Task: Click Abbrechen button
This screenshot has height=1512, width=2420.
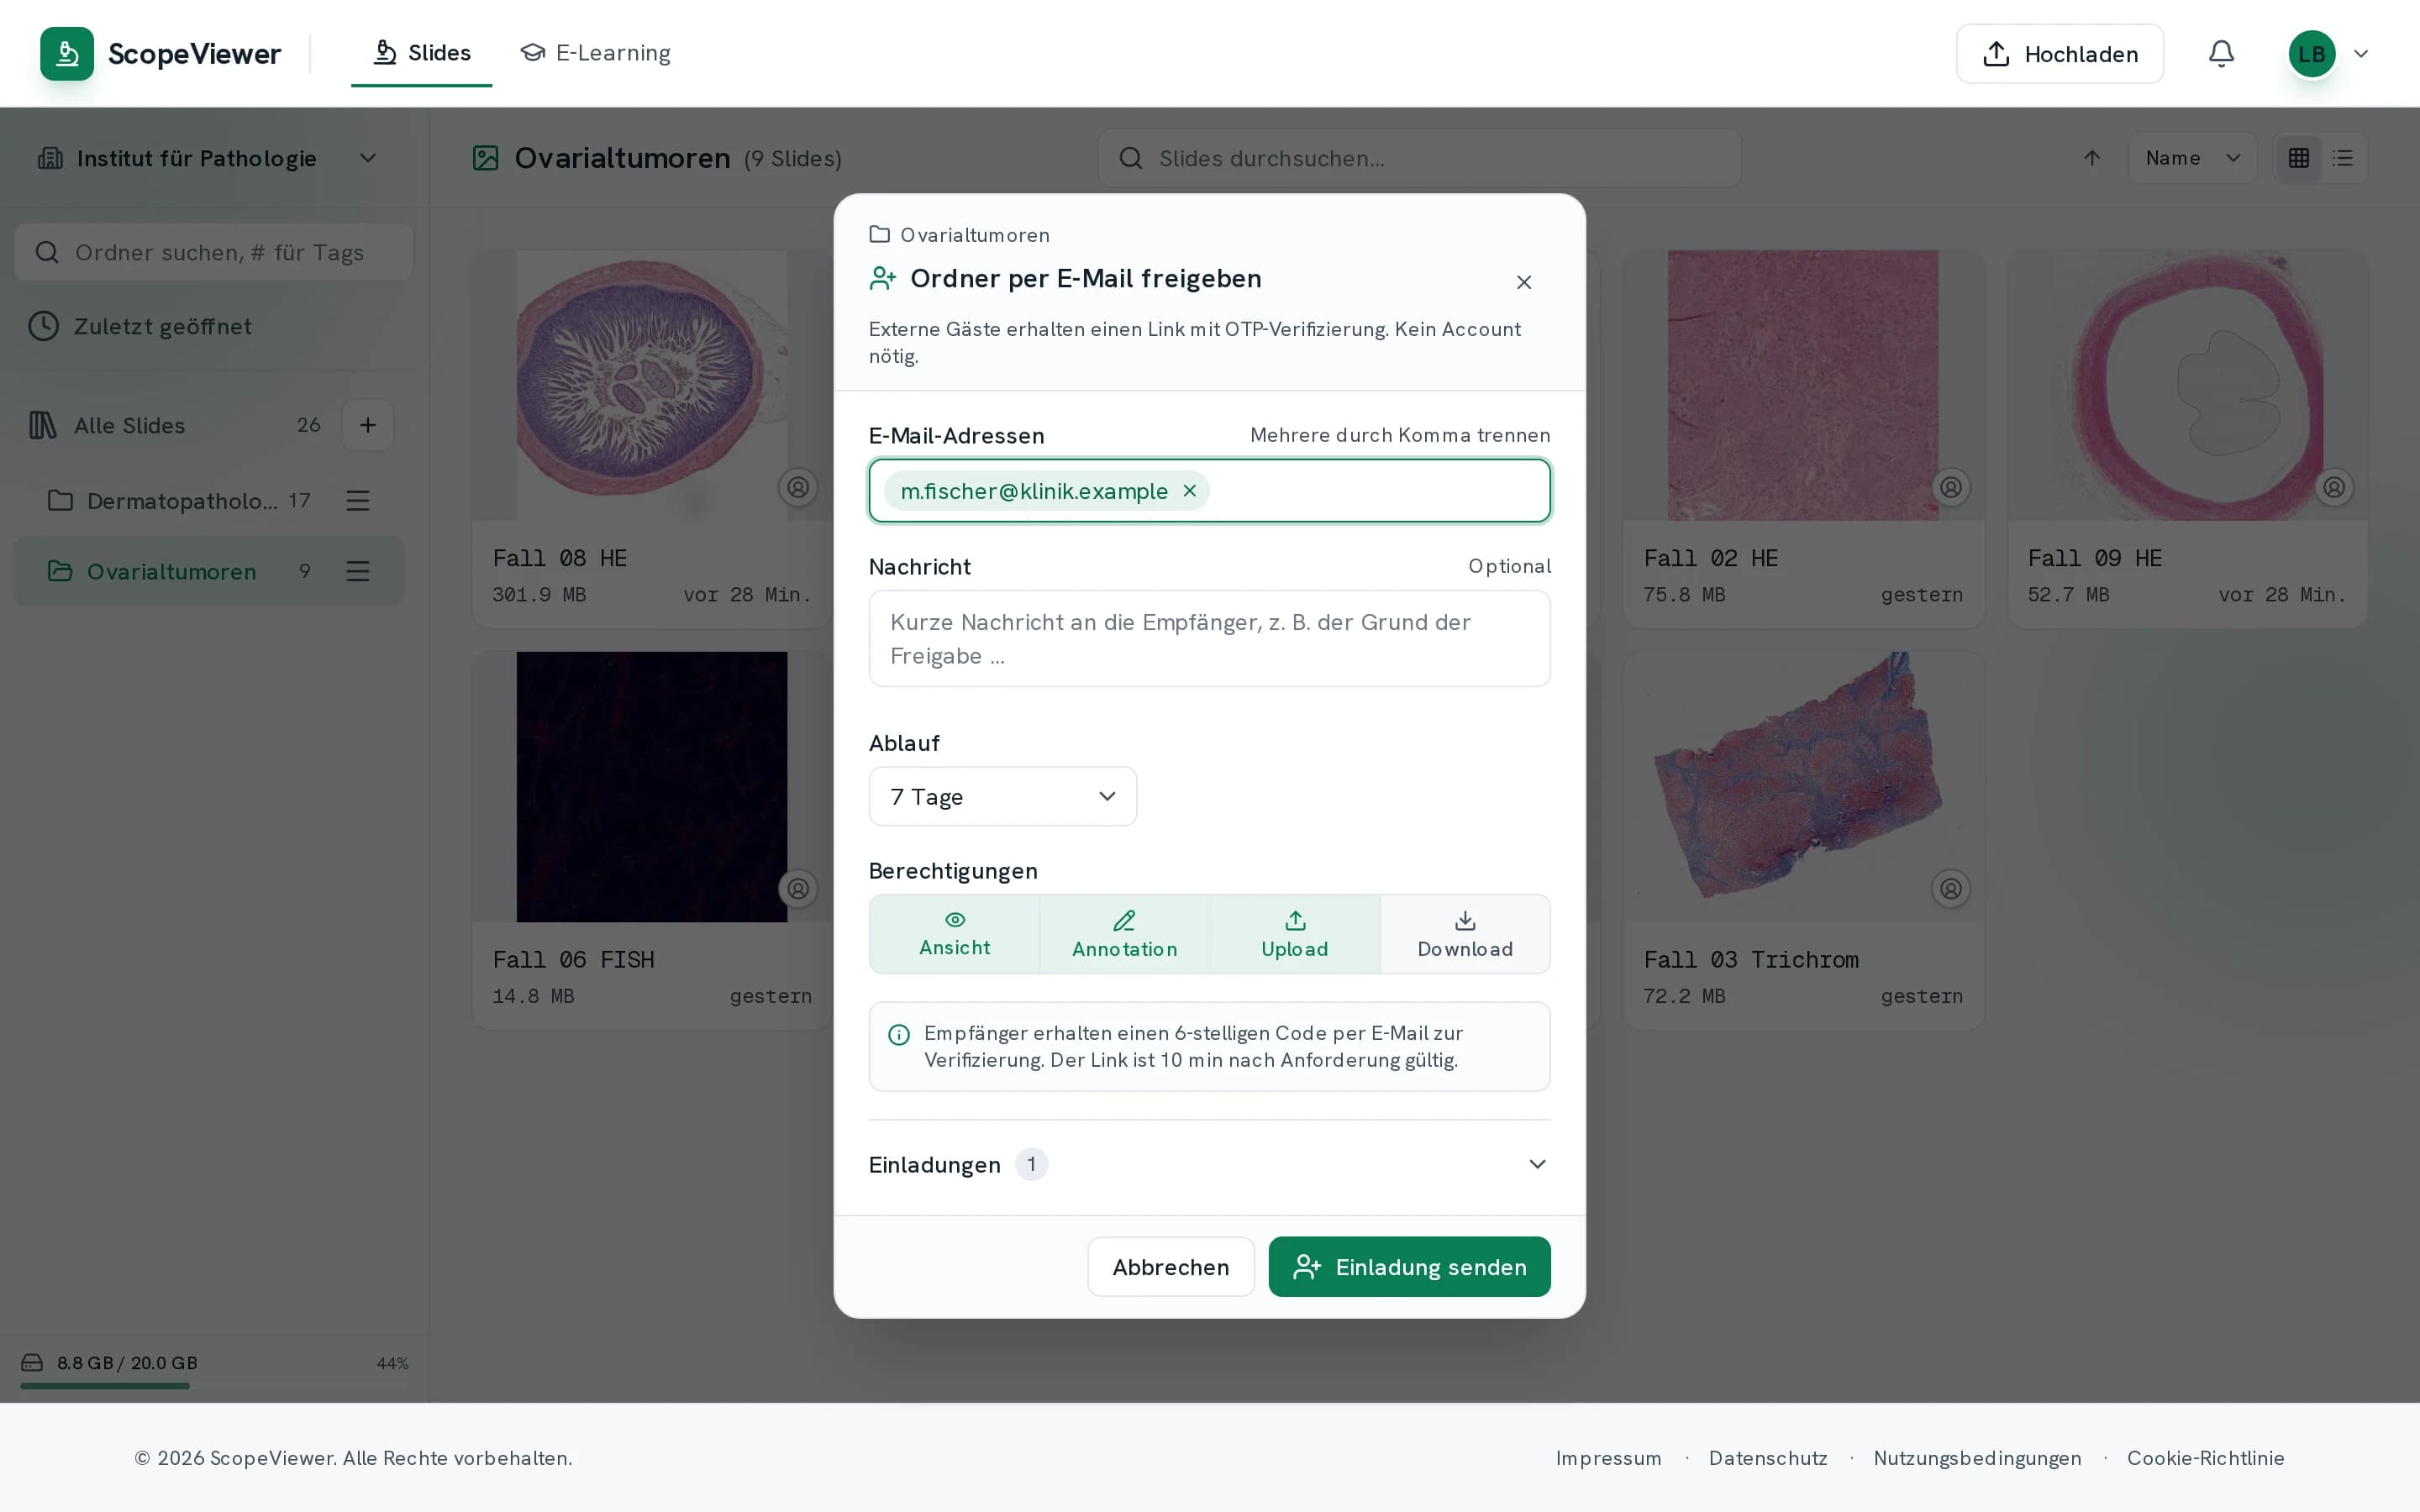Action: pos(1171,1267)
